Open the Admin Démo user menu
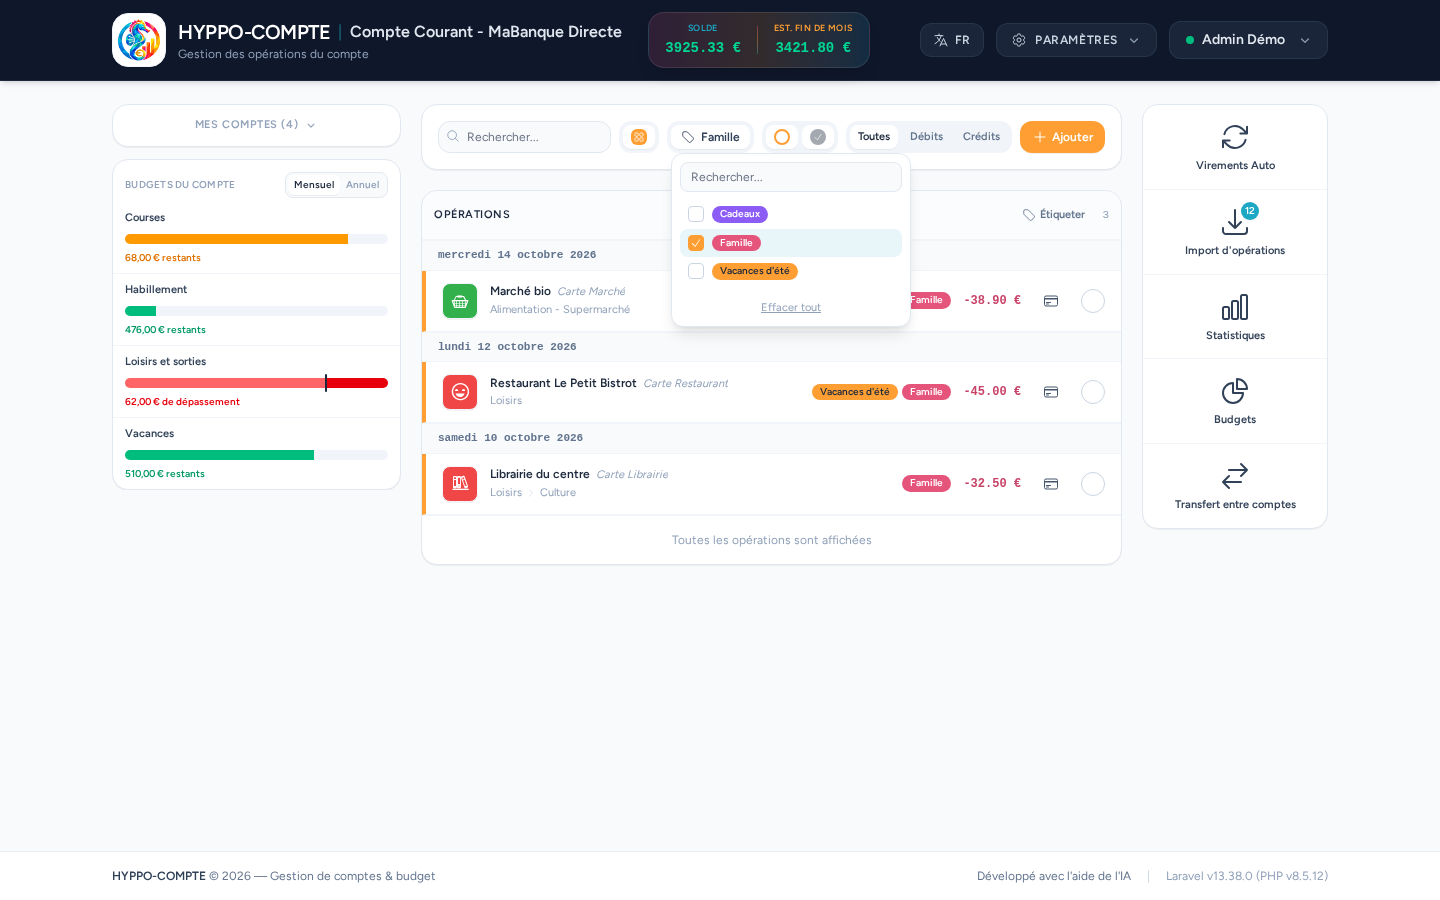Image resolution: width=1440 pixels, height=900 pixels. [x=1248, y=40]
